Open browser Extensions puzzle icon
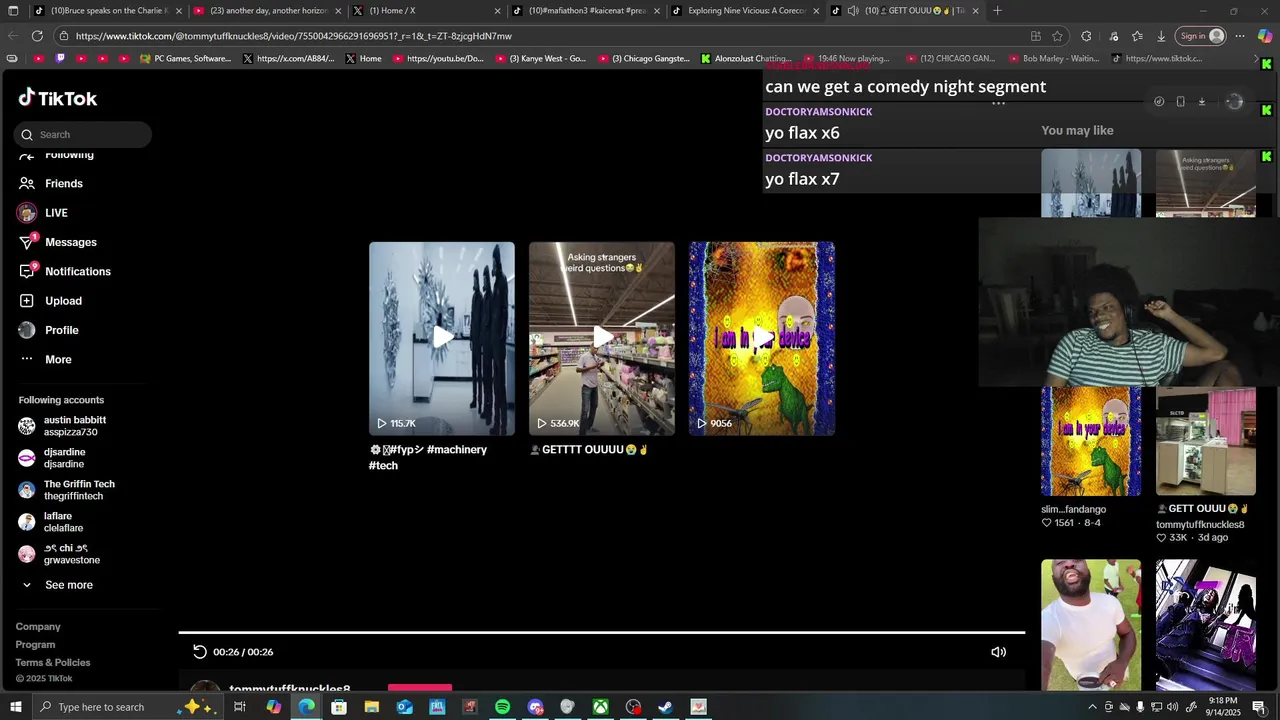This screenshot has width=1280, height=720. (1086, 36)
